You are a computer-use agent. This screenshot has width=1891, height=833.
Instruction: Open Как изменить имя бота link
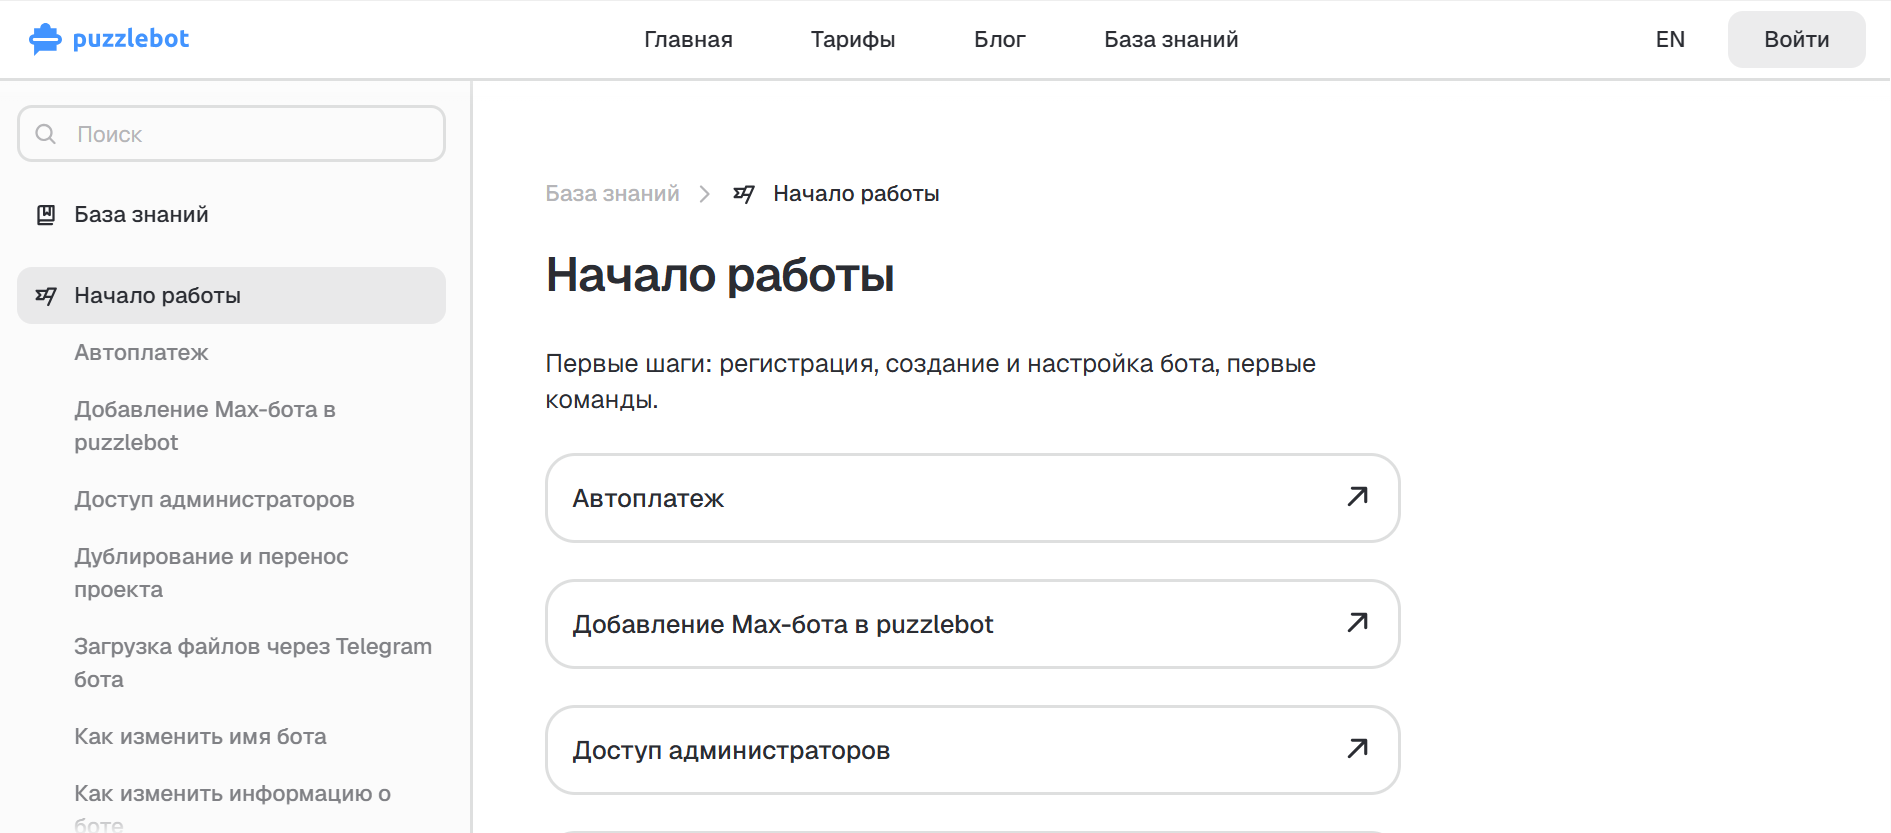pos(200,737)
